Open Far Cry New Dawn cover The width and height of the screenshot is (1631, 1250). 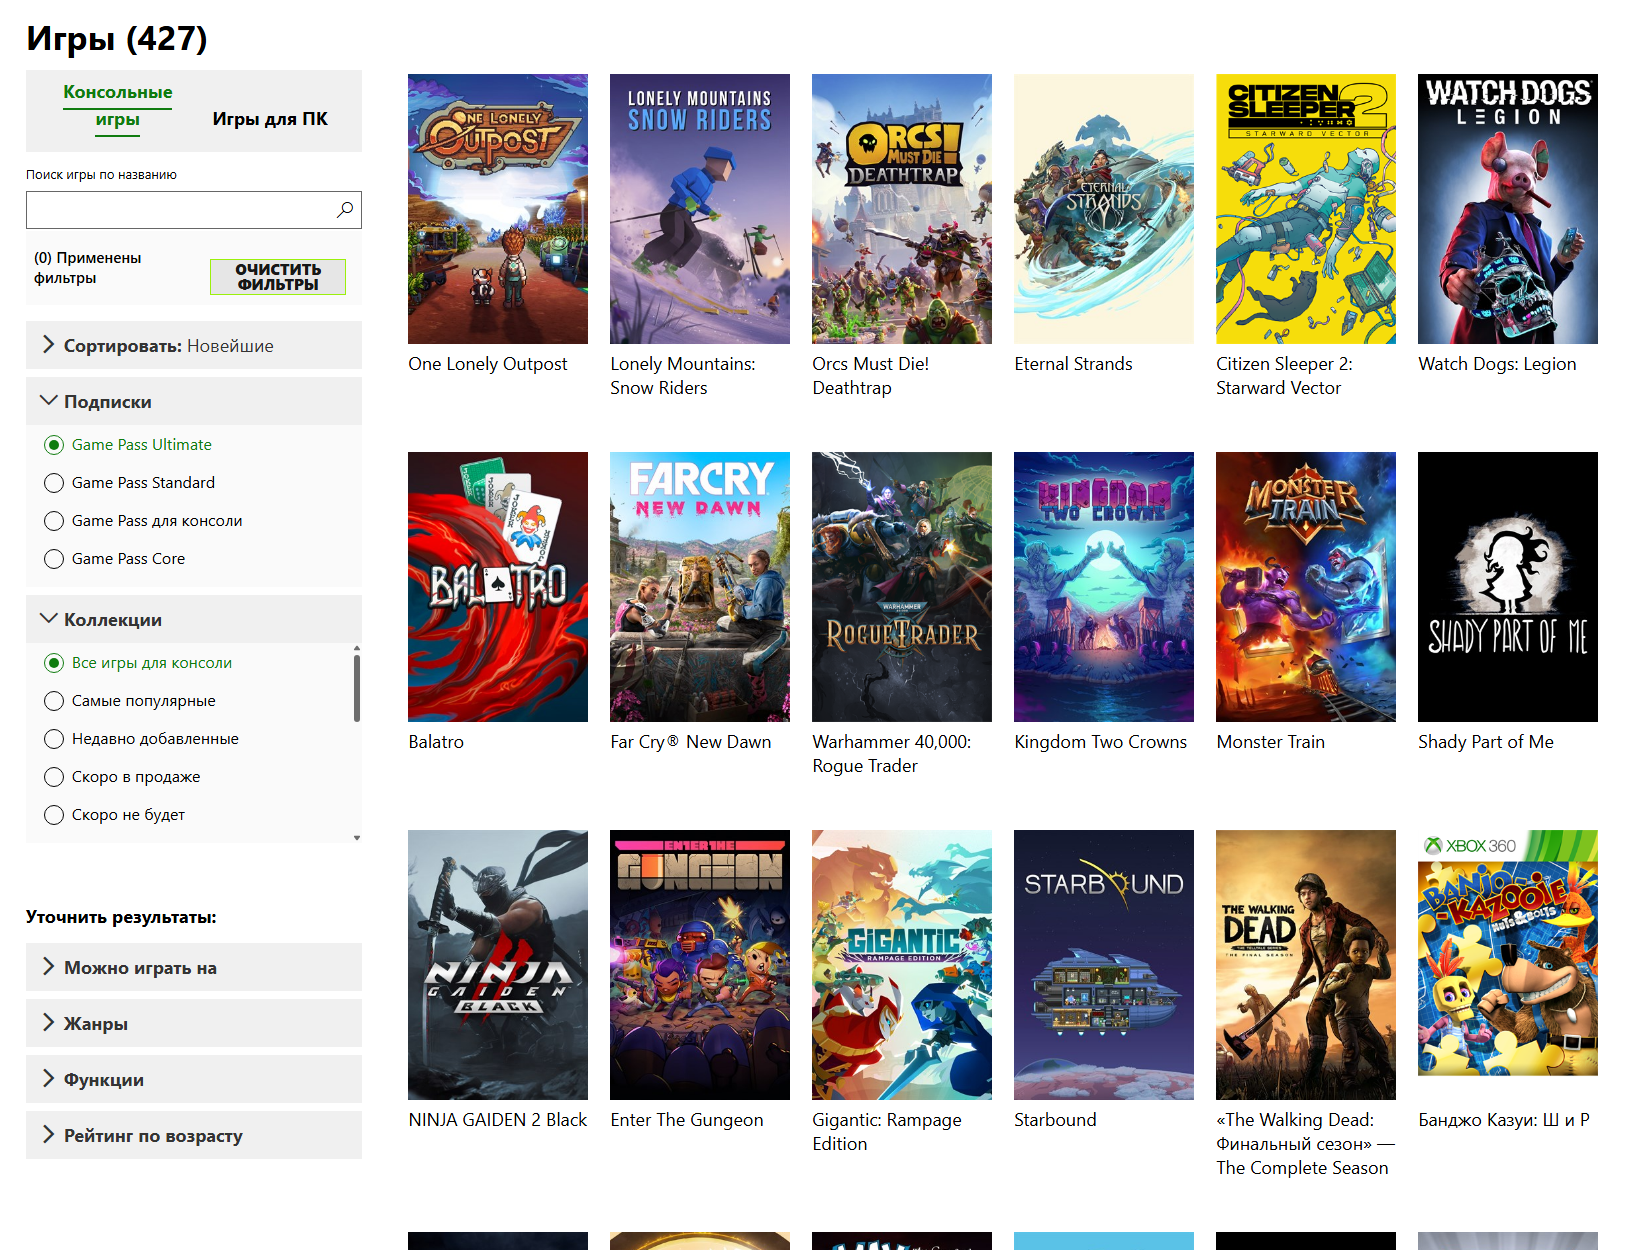[699, 587]
